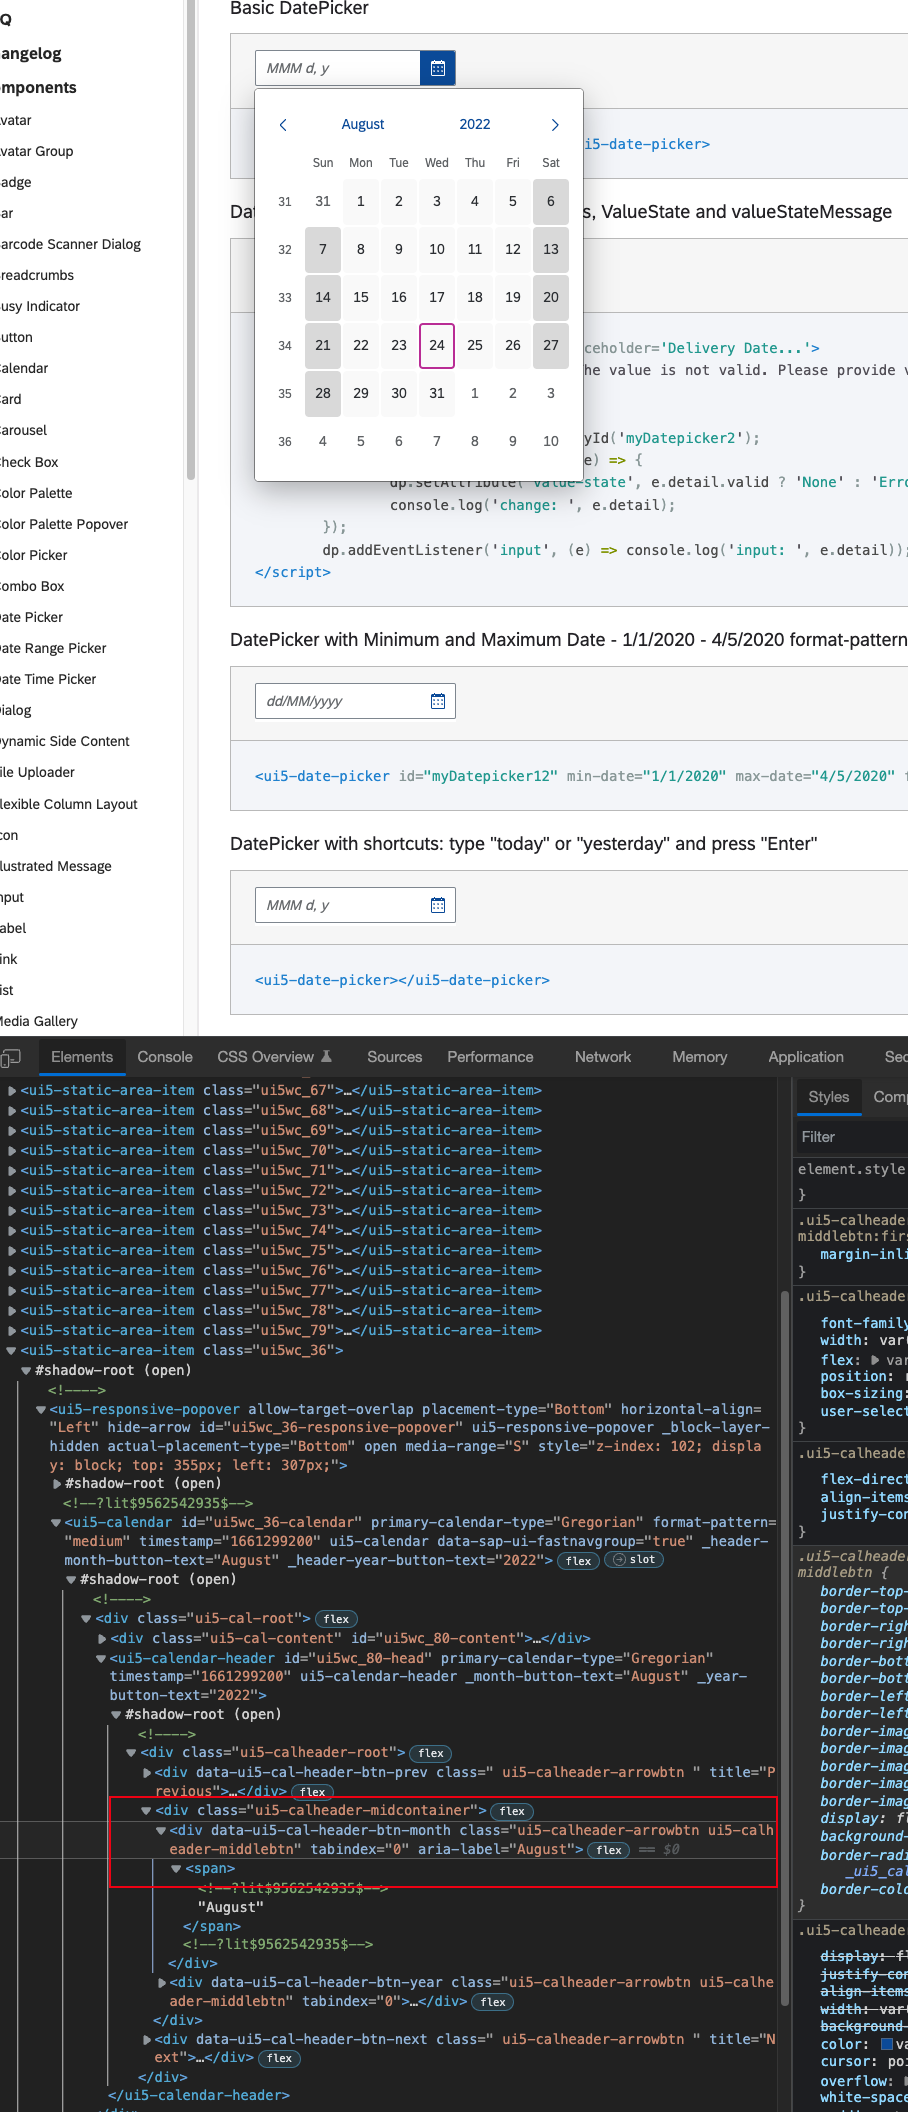
Task: Select ui5-static-area-item ui5wc_72 row
Action: point(280,1191)
